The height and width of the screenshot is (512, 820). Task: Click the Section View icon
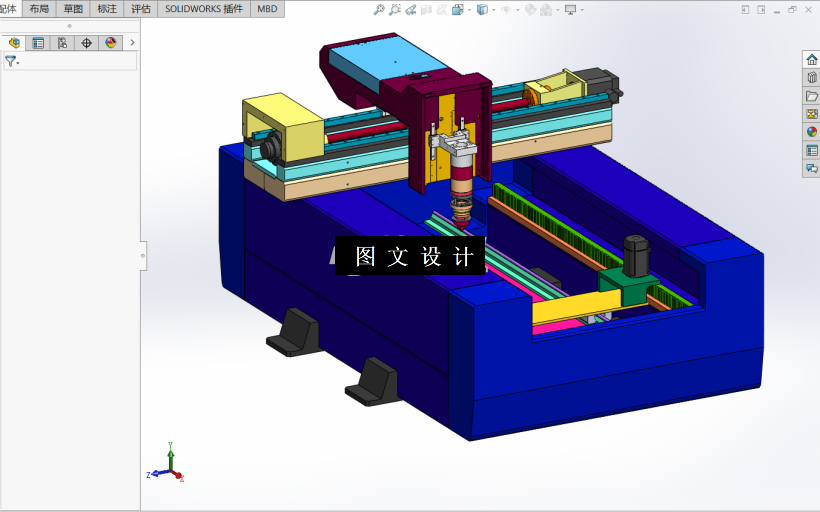click(426, 9)
